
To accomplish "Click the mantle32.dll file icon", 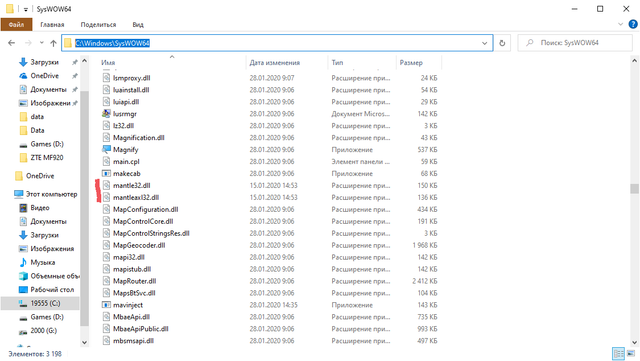I will tap(106, 185).
